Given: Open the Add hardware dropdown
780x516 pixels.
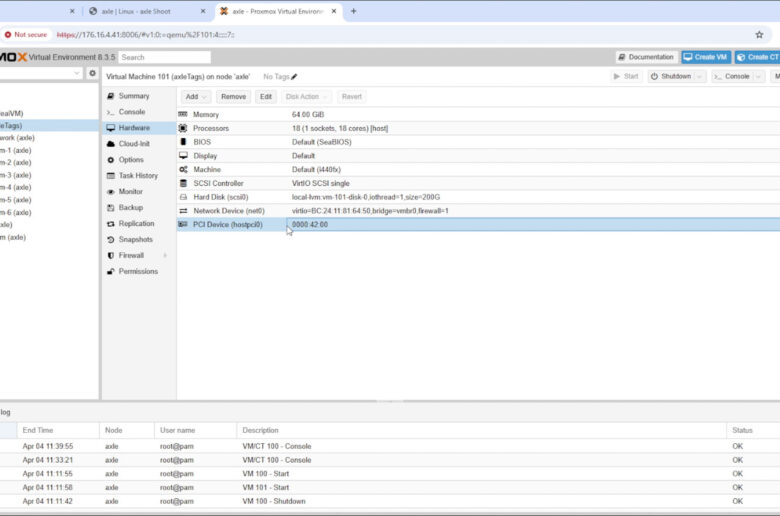Looking at the screenshot, I should [x=196, y=97].
